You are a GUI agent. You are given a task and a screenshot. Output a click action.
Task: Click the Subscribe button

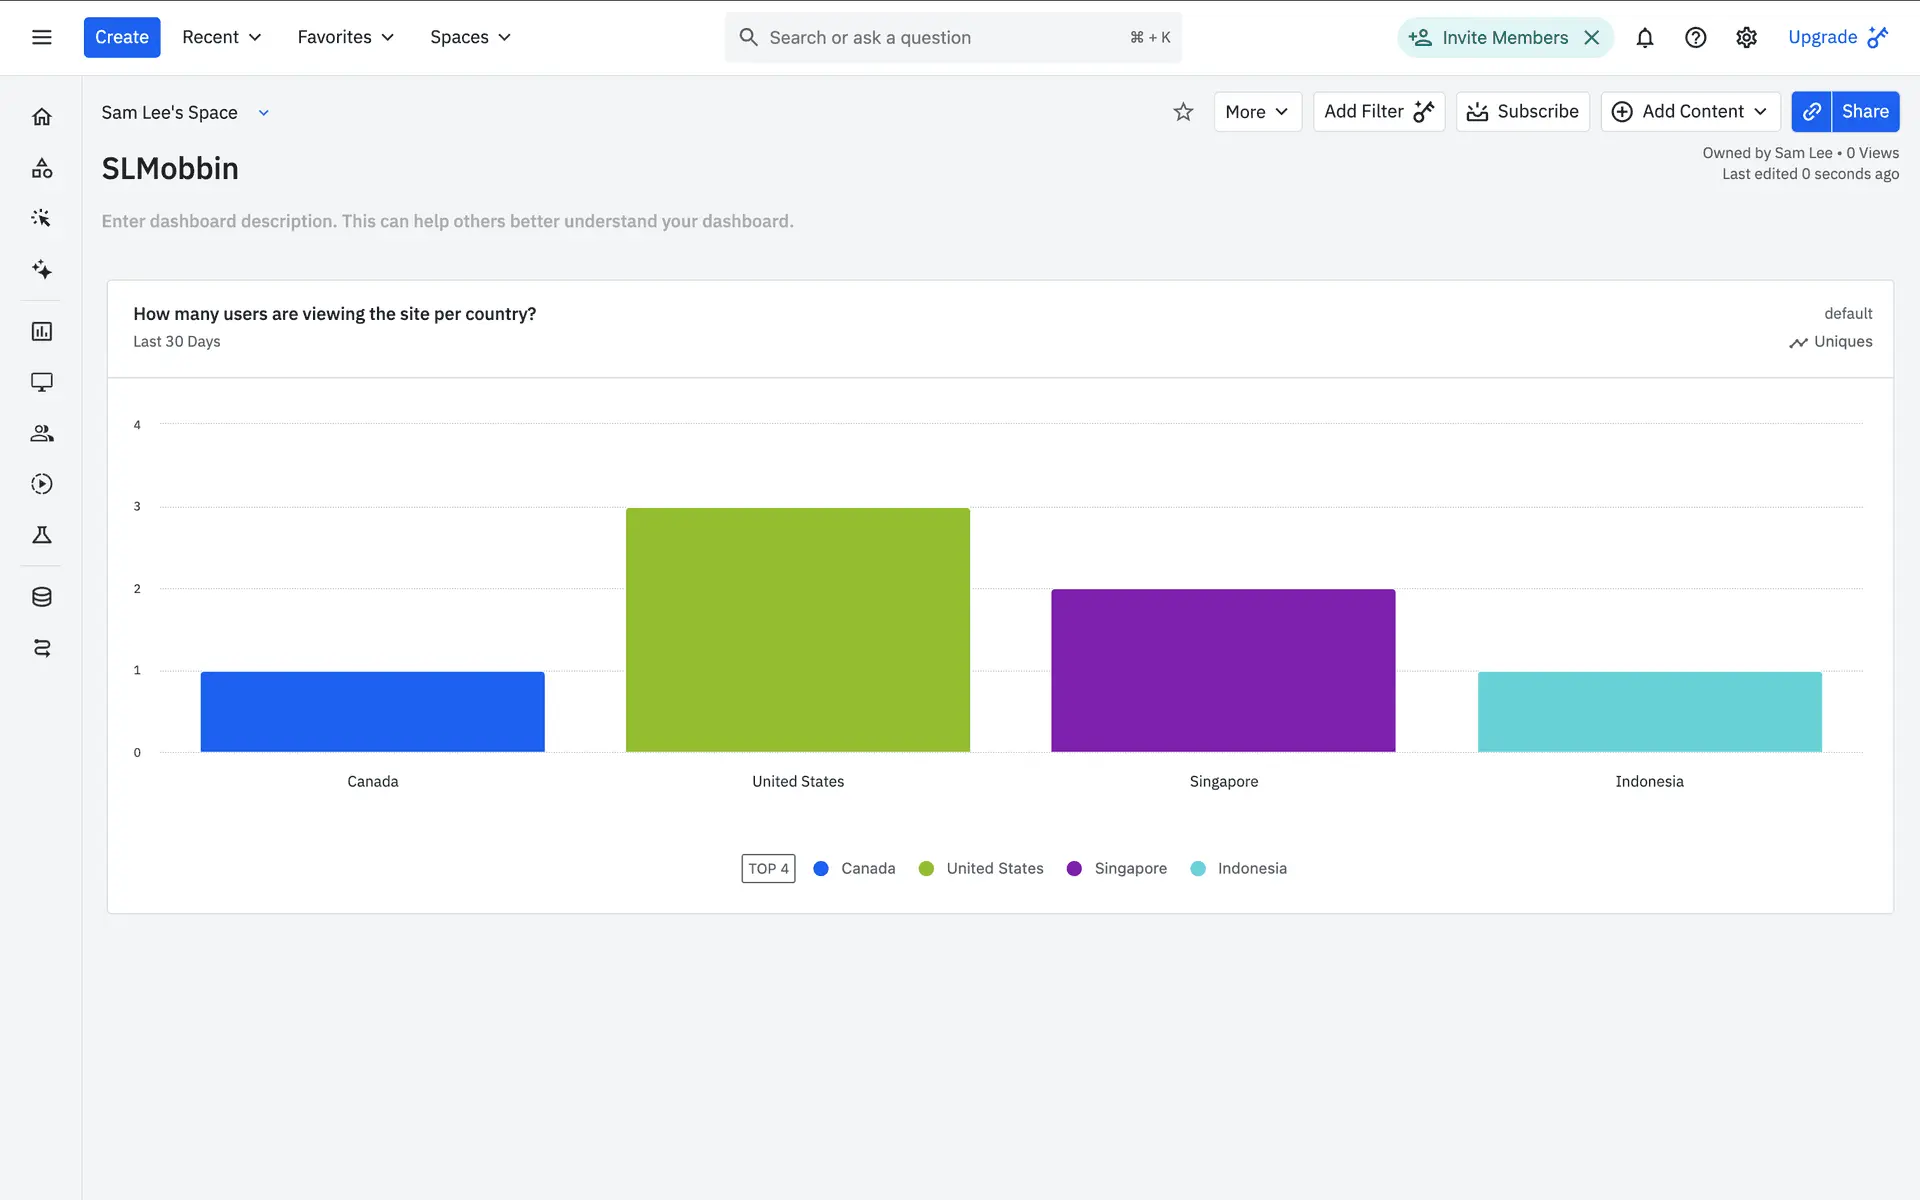coord(1522,112)
